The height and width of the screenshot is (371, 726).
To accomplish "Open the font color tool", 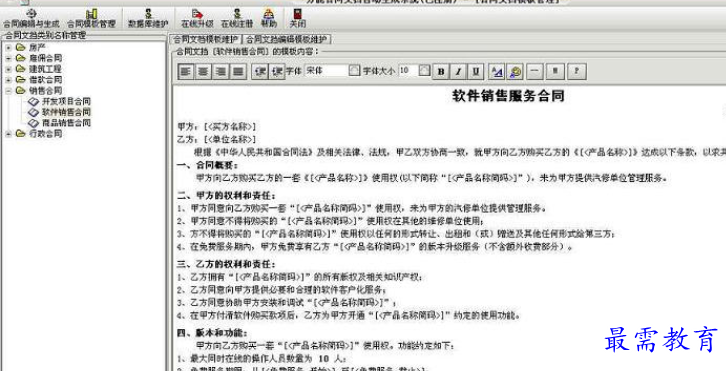I will coord(497,71).
